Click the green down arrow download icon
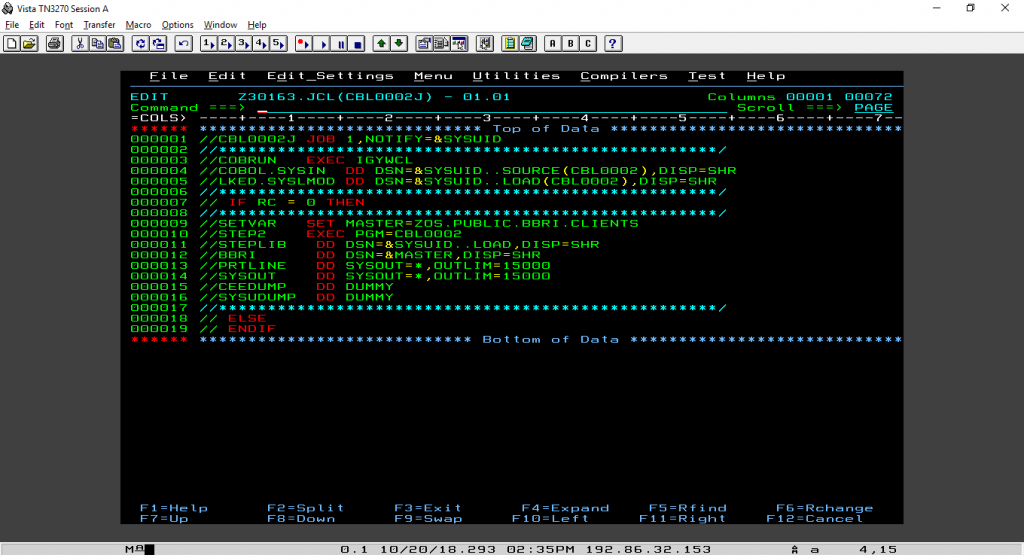This screenshot has height=558, width=1024. [399, 44]
